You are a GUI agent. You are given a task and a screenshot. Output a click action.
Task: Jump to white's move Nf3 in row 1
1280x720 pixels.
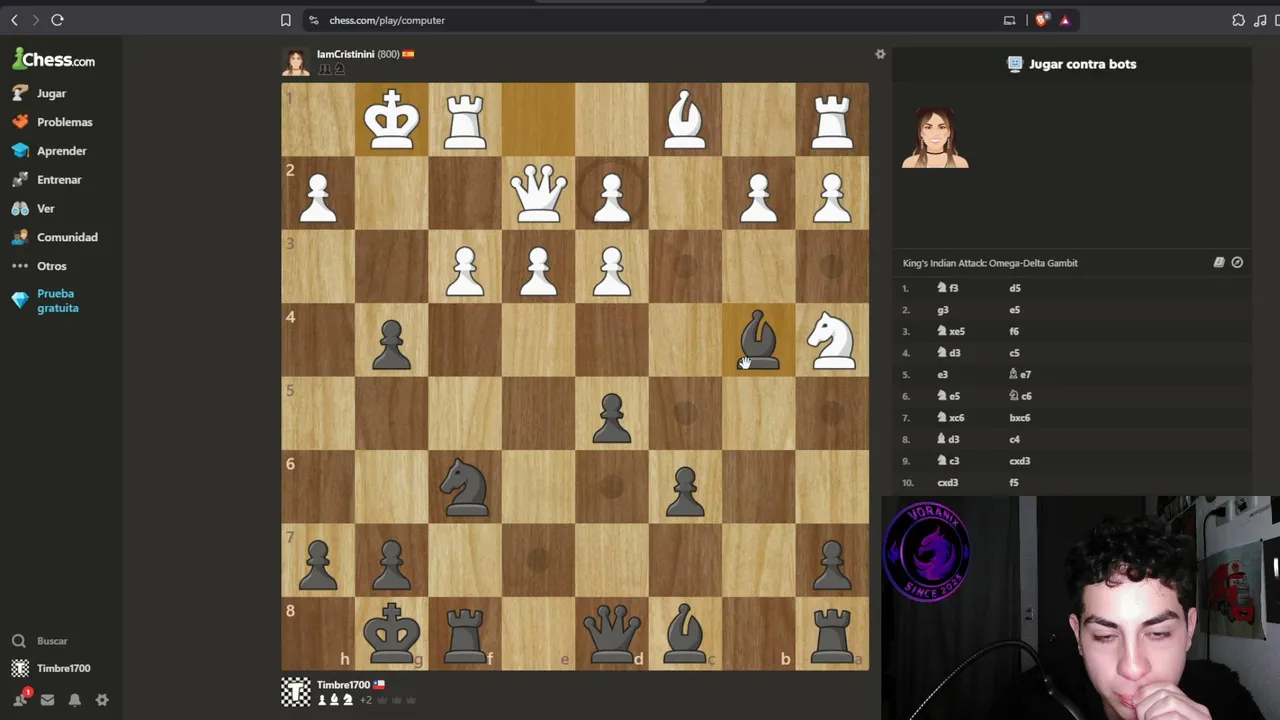(948, 288)
